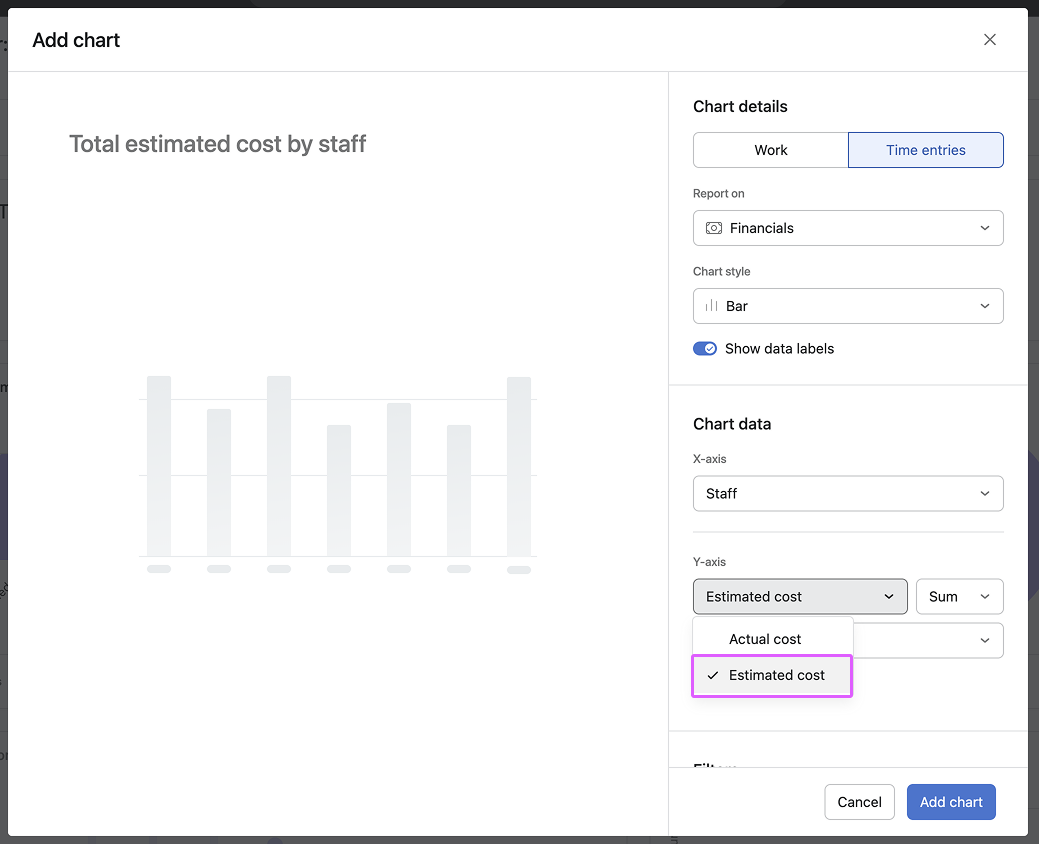Click the chart title Total estimated cost by staff
This screenshot has width=1039, height=844.
pos(217,143)
